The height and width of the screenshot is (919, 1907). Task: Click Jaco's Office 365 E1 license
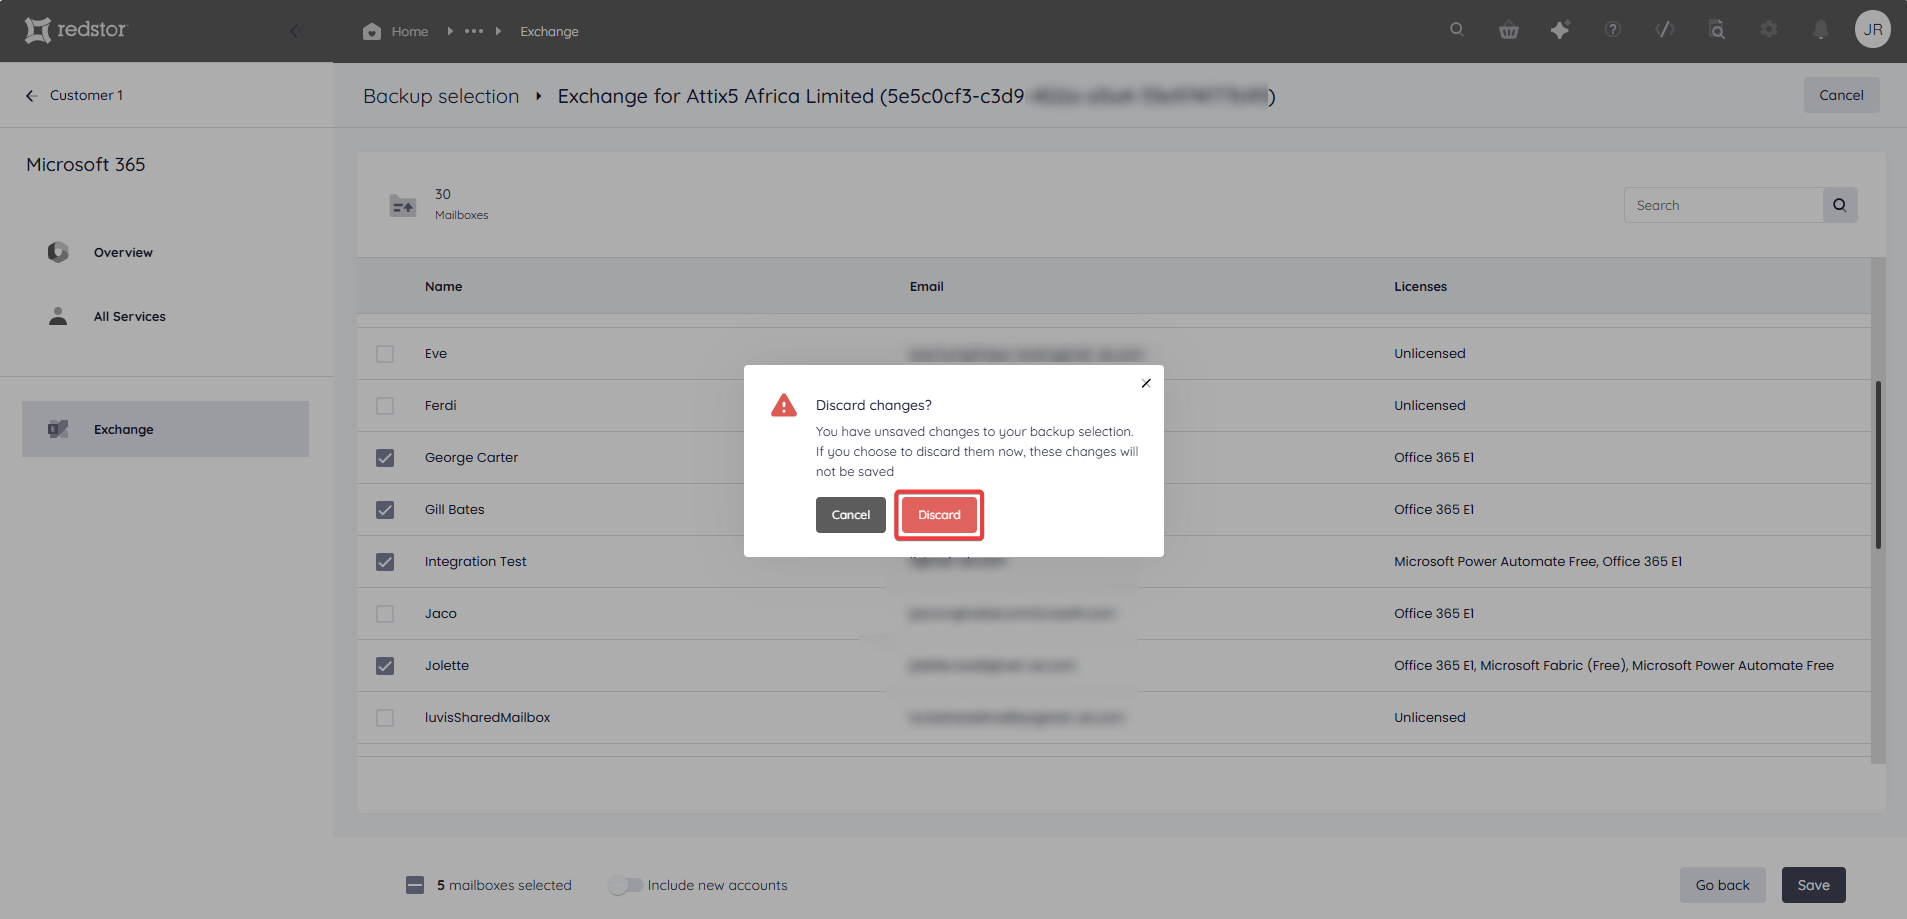pos(1434,613)
